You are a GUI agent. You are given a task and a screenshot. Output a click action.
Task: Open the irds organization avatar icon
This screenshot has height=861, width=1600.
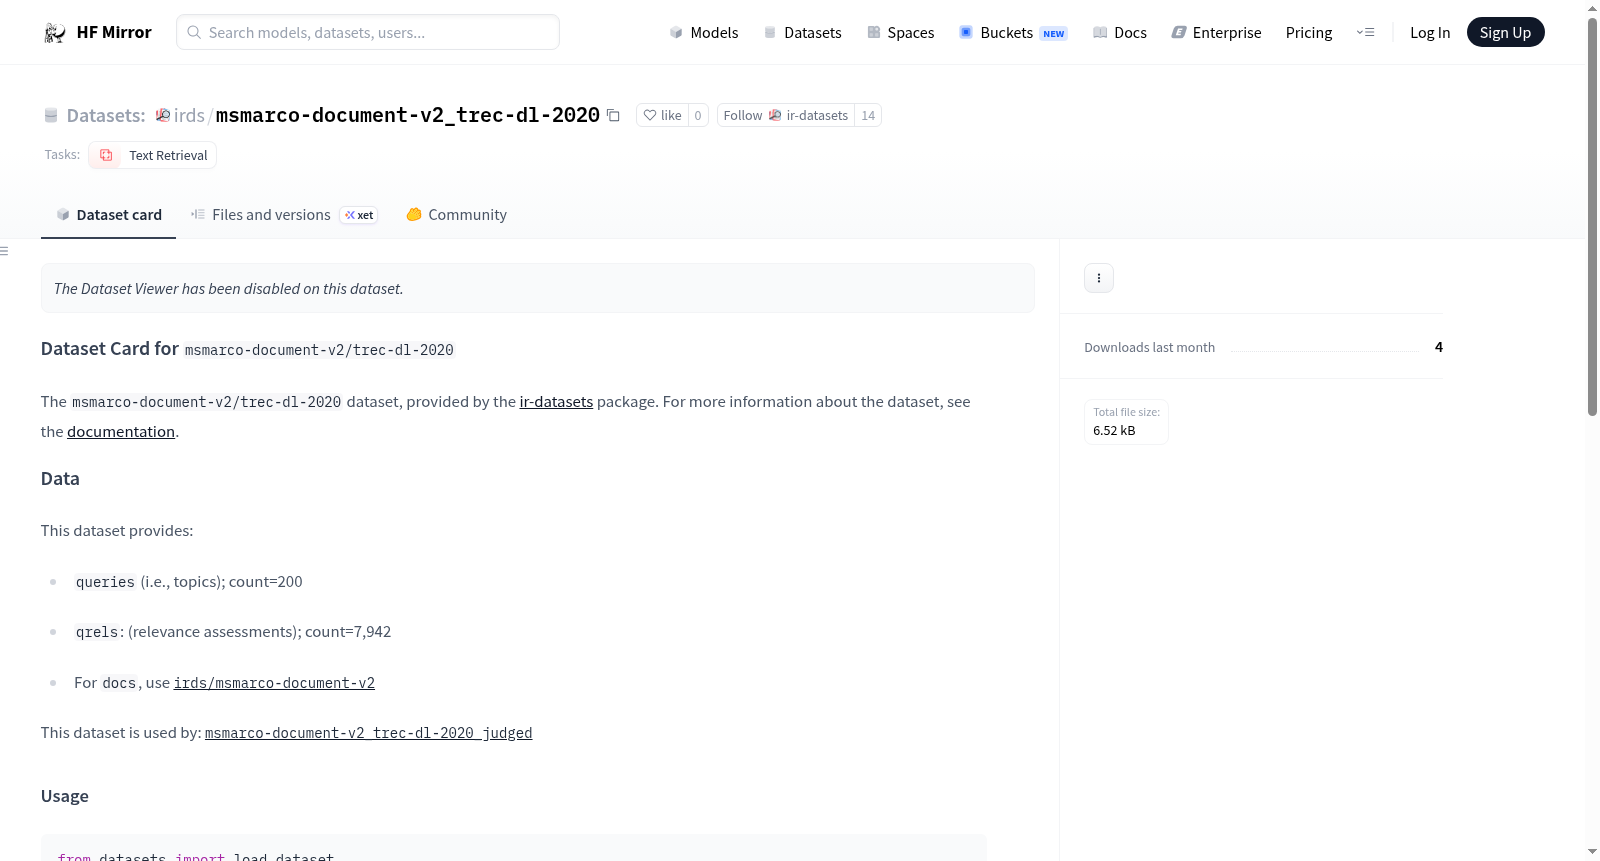point(163,116)
